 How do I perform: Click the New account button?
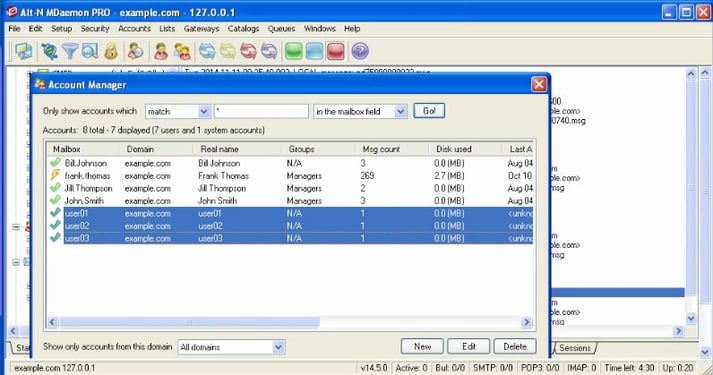click(422, 346)
